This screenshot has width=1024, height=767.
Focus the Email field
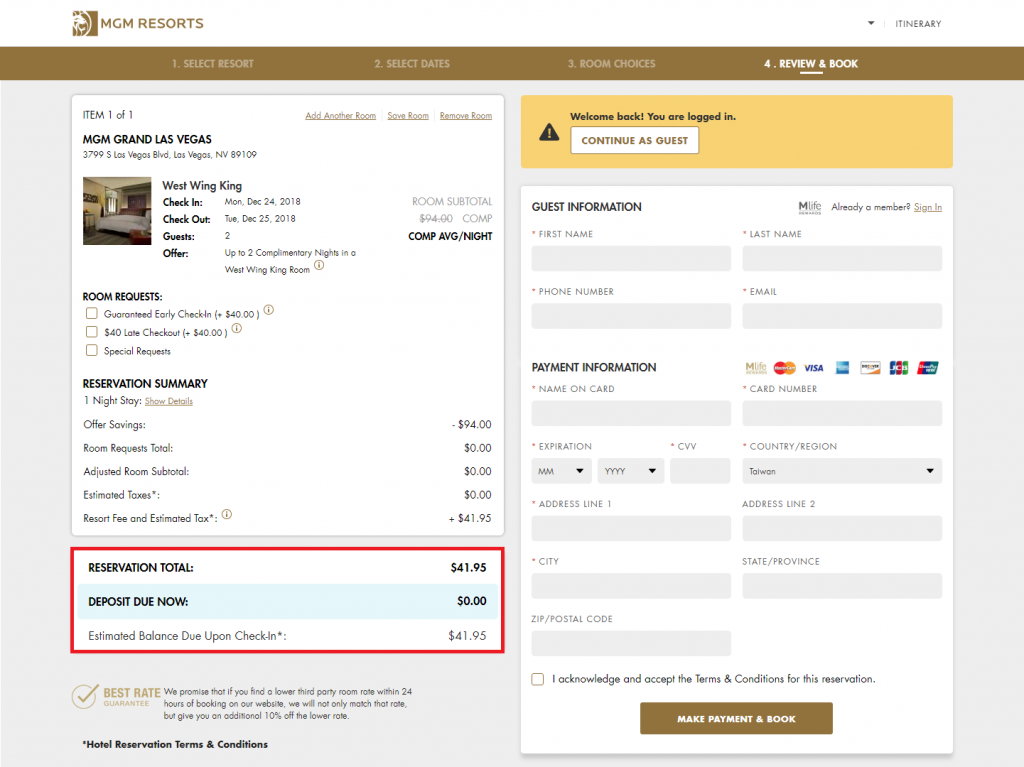(842, 316)
